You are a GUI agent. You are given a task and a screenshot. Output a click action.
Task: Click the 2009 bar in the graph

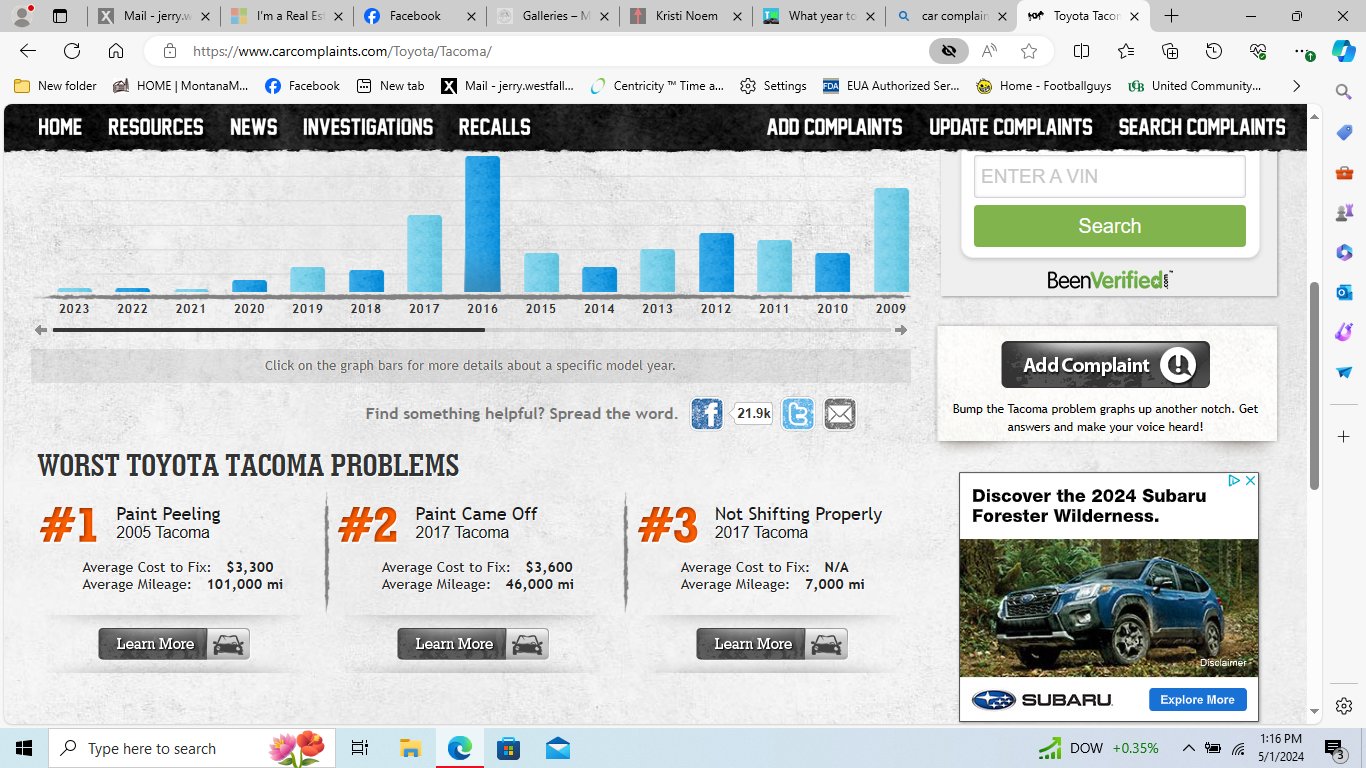892,240
